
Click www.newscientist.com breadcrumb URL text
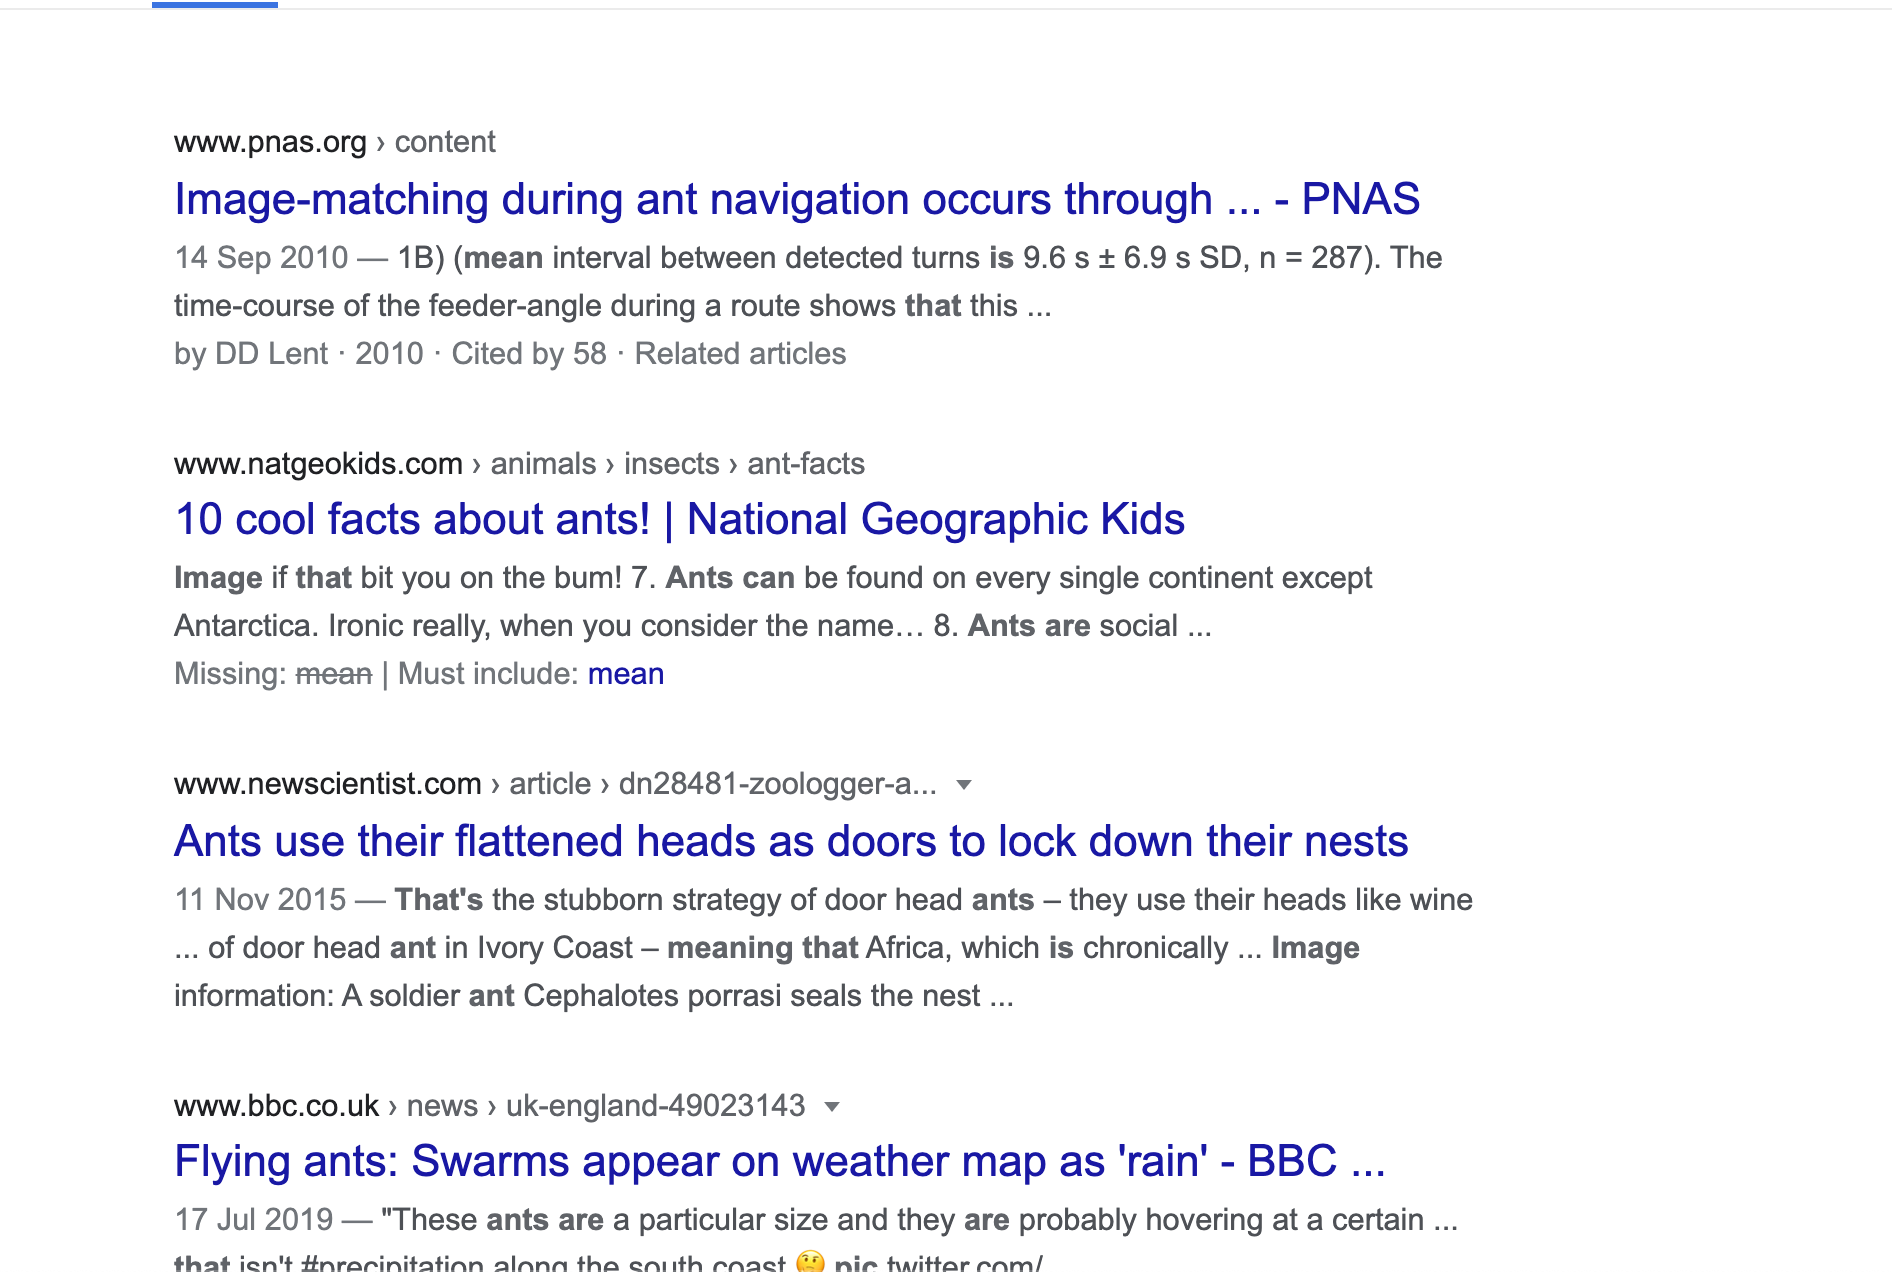(555, 784)
